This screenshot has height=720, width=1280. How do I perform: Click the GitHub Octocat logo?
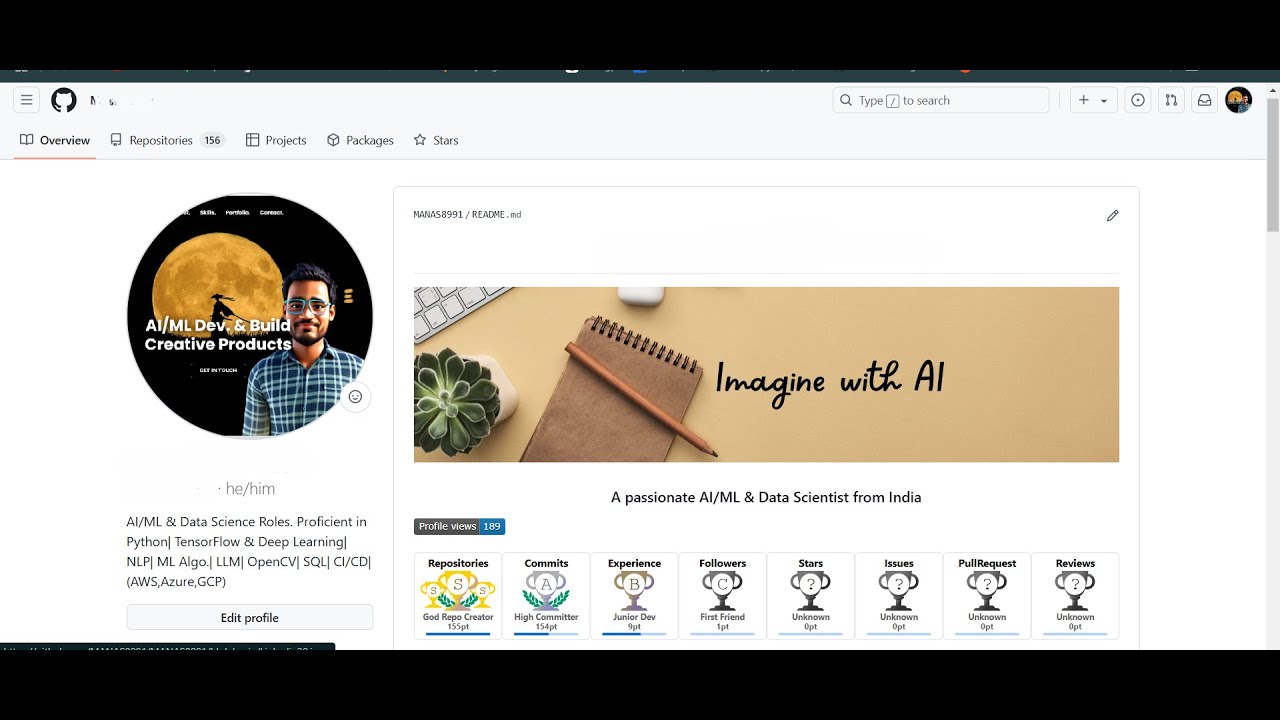pos(64,100)
